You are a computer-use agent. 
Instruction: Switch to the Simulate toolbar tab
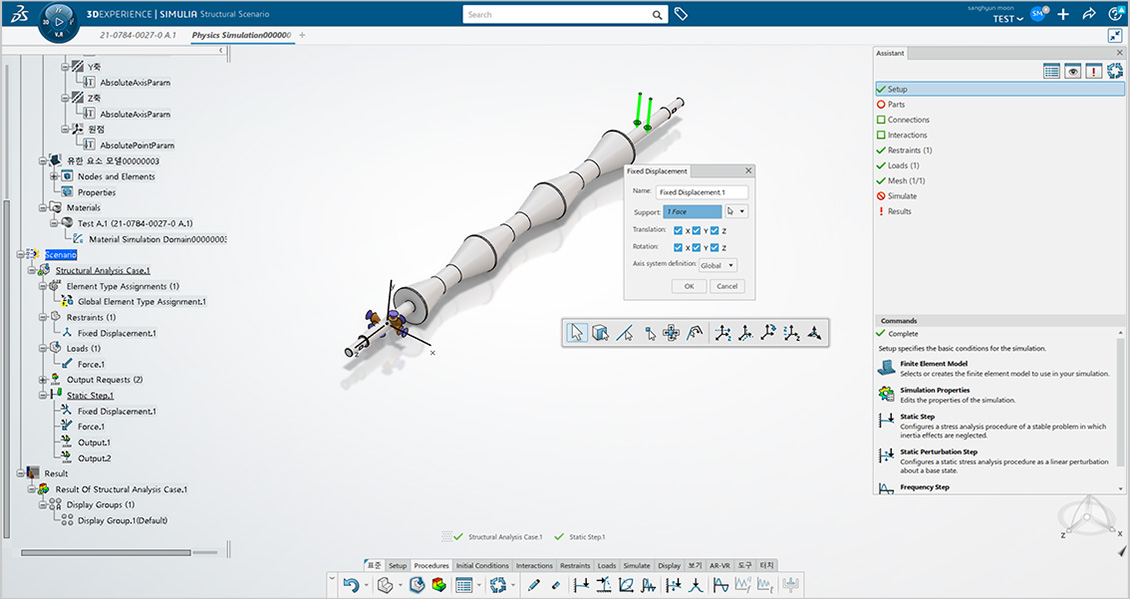(x=636, y=566)
